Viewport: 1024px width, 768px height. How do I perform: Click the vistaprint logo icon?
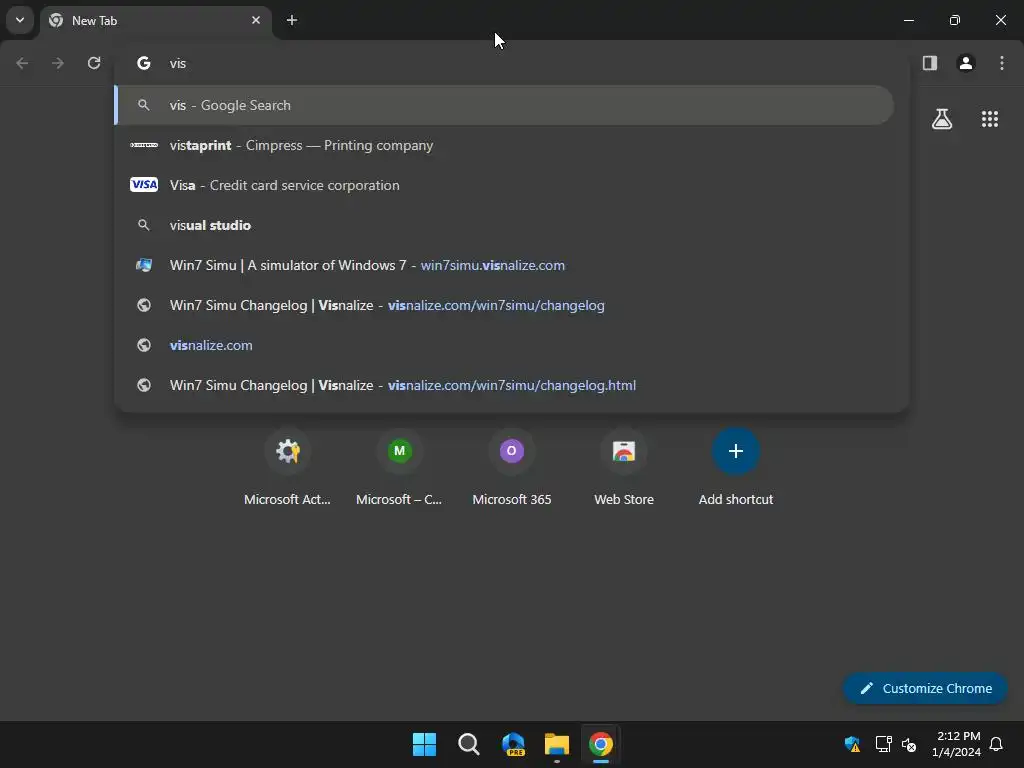(x=144, y=145)
